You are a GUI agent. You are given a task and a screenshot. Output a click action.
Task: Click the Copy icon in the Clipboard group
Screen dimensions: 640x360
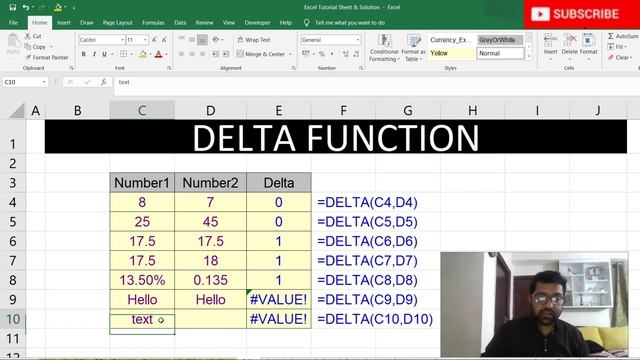point(28,47)
